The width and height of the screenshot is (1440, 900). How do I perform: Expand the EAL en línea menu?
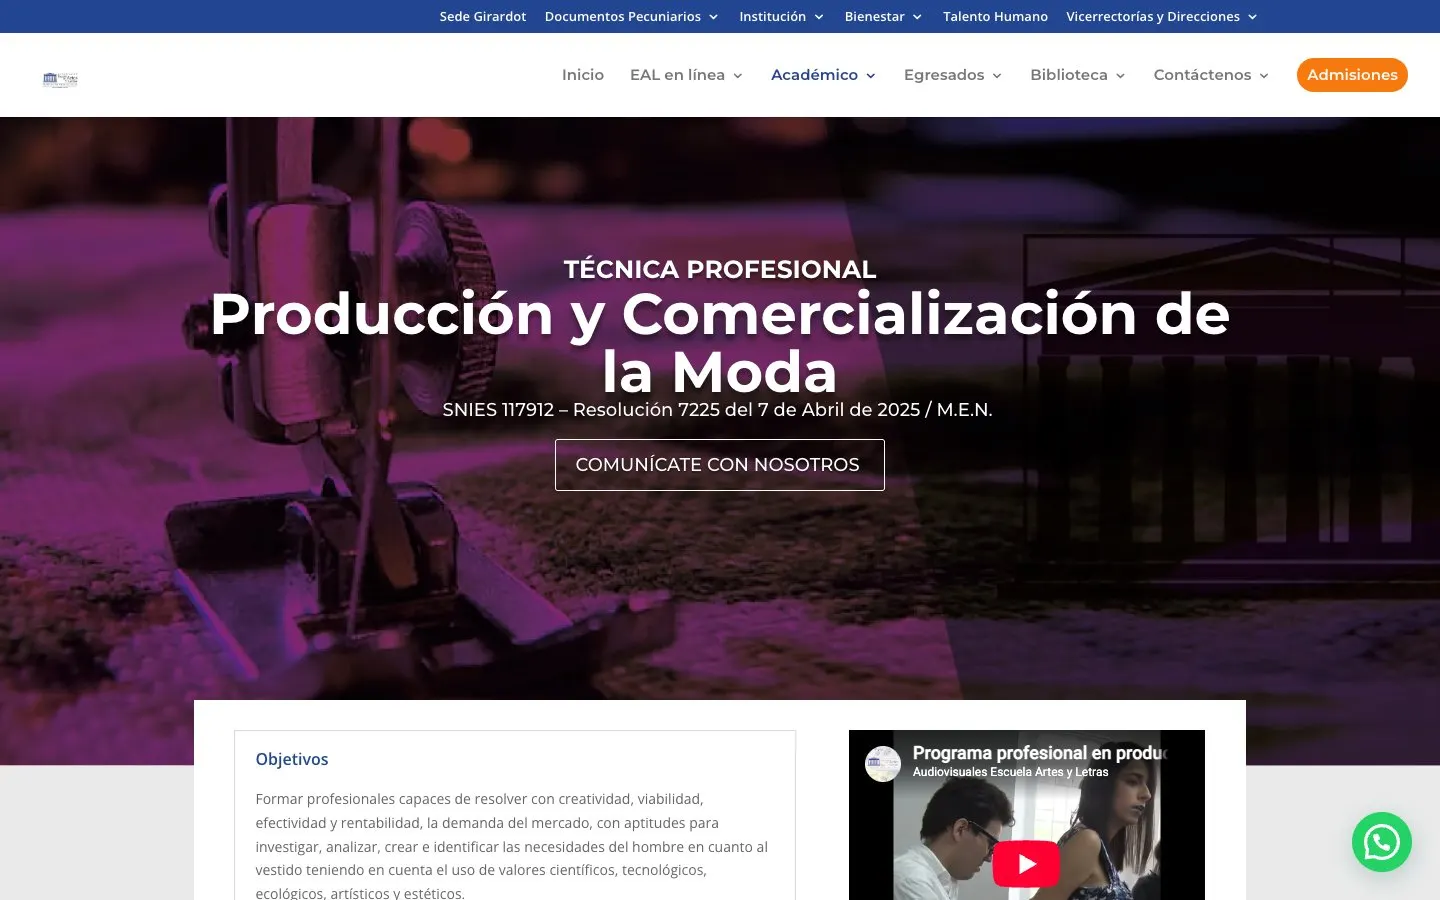tap(686, 75)
